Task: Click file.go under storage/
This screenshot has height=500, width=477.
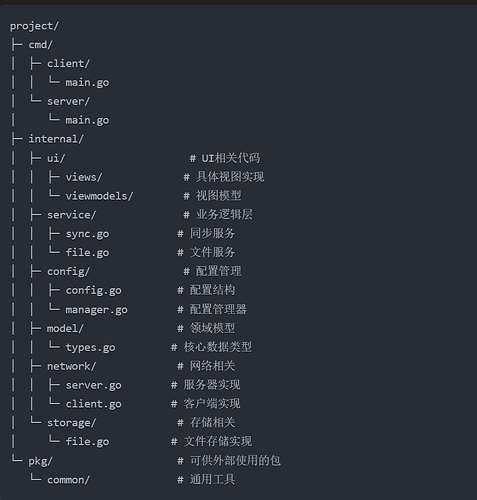Action: 87,442
